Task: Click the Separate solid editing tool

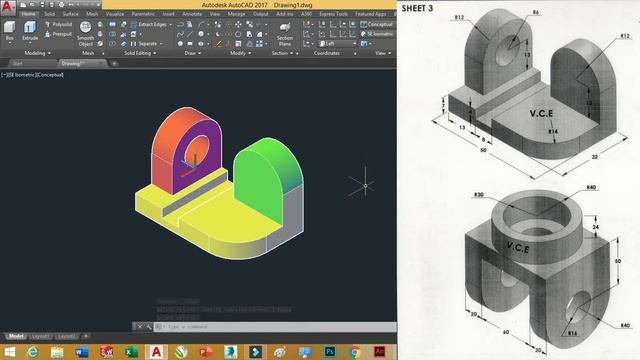Action: (145, 44)
